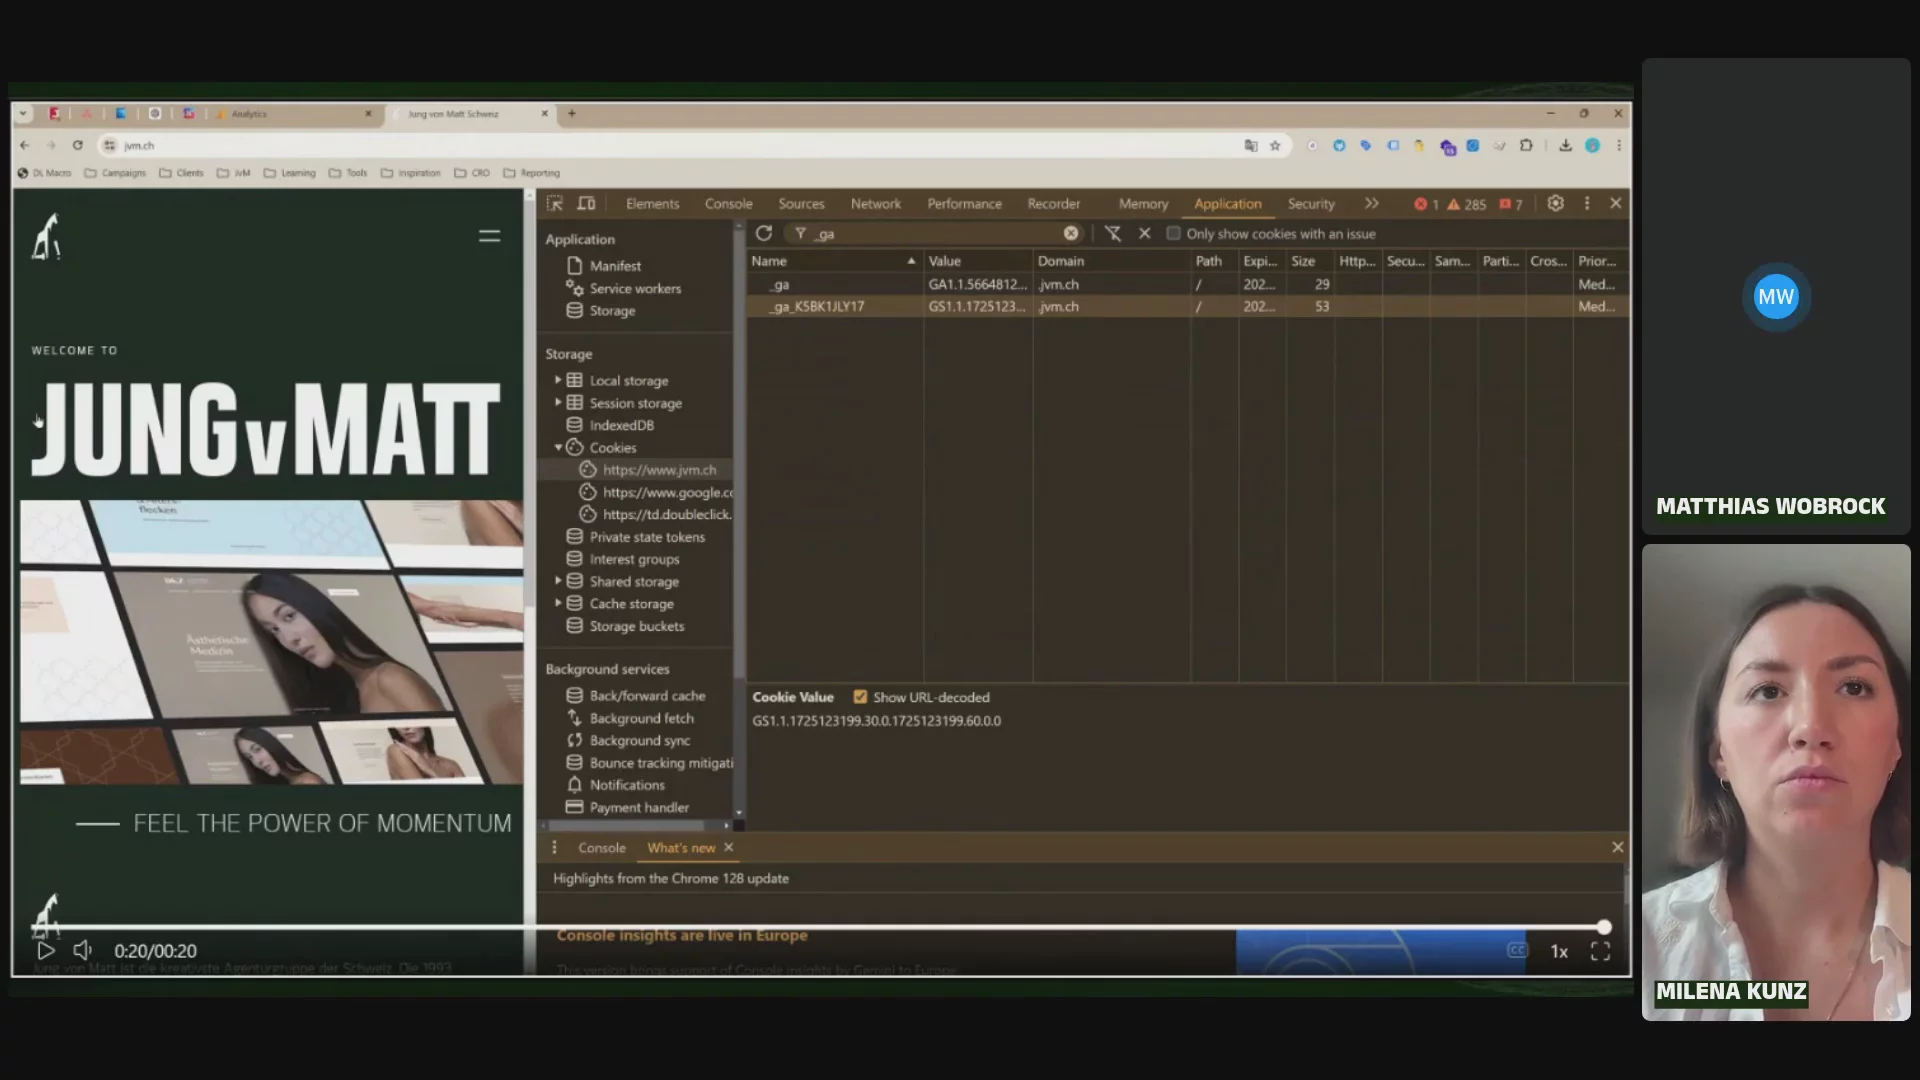Toggle the device toolbar icon
The width and height of the screenshot is (1920, 1080).
click(586, 203)
